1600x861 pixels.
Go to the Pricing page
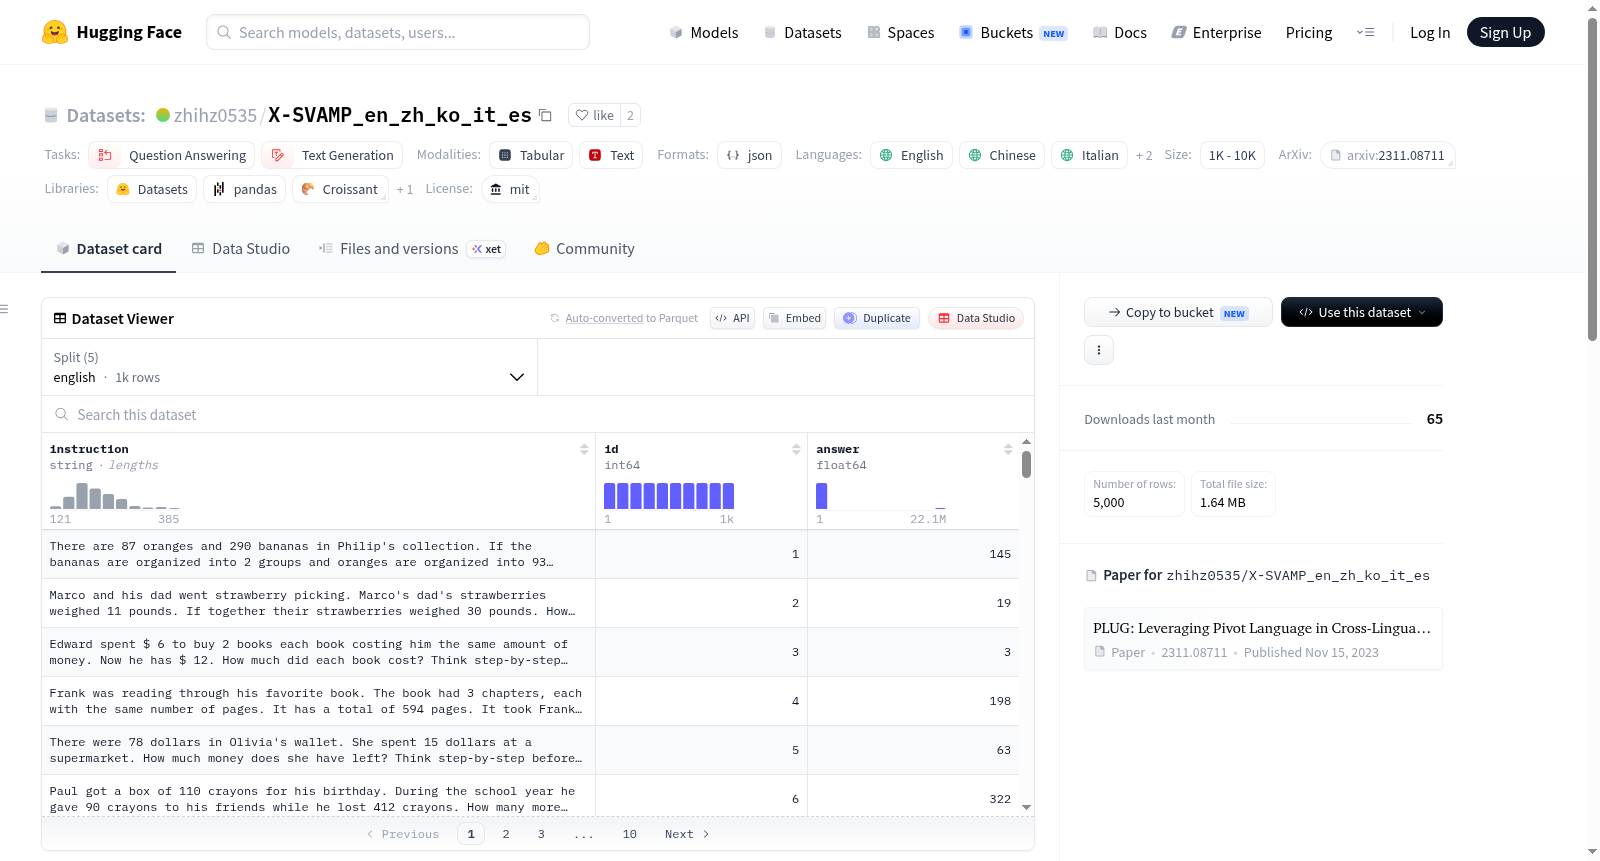click(1309, 32)
